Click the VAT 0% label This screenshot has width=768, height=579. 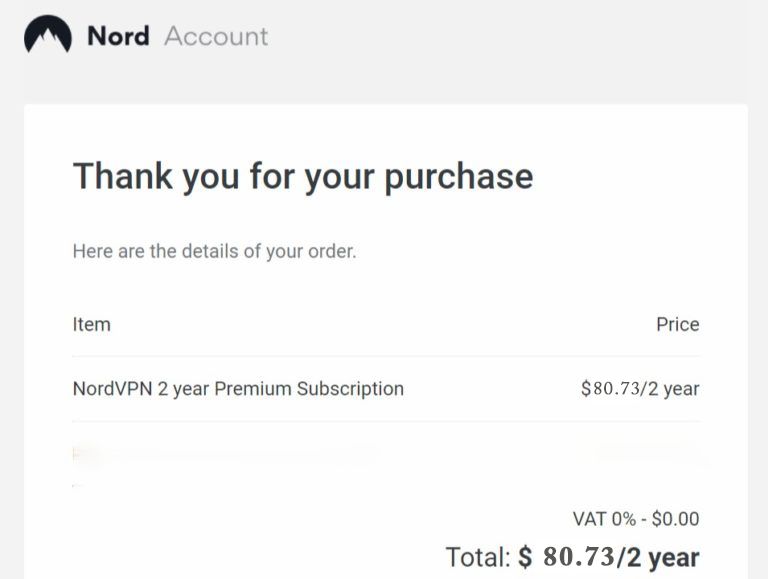(x=603, y=519)
